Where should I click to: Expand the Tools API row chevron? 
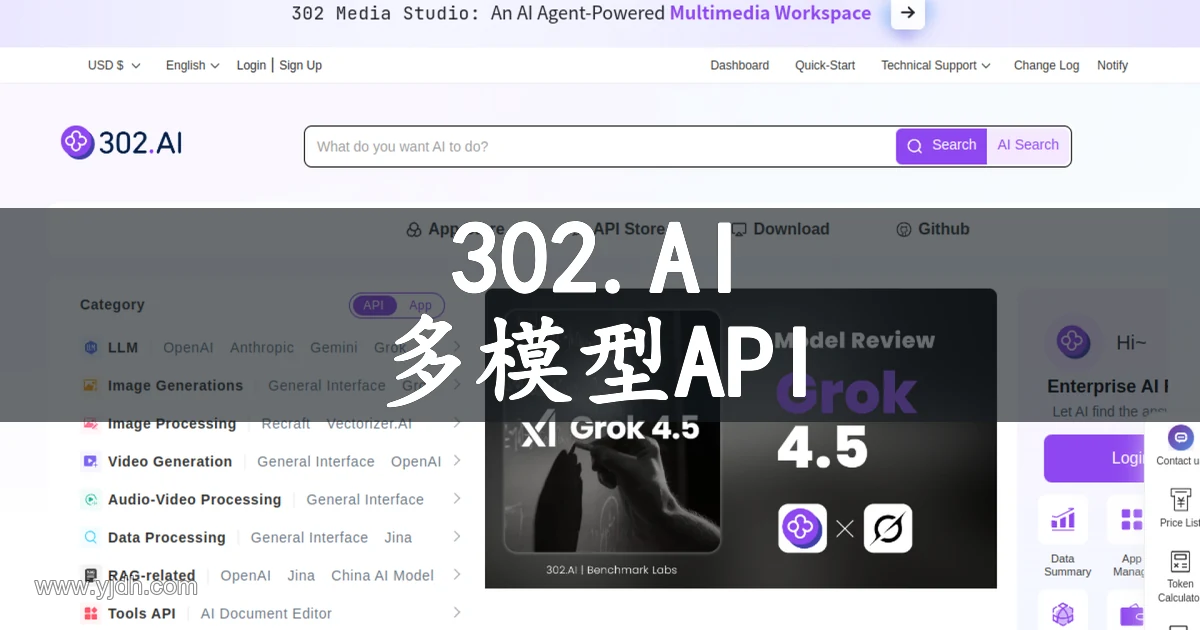456,613
